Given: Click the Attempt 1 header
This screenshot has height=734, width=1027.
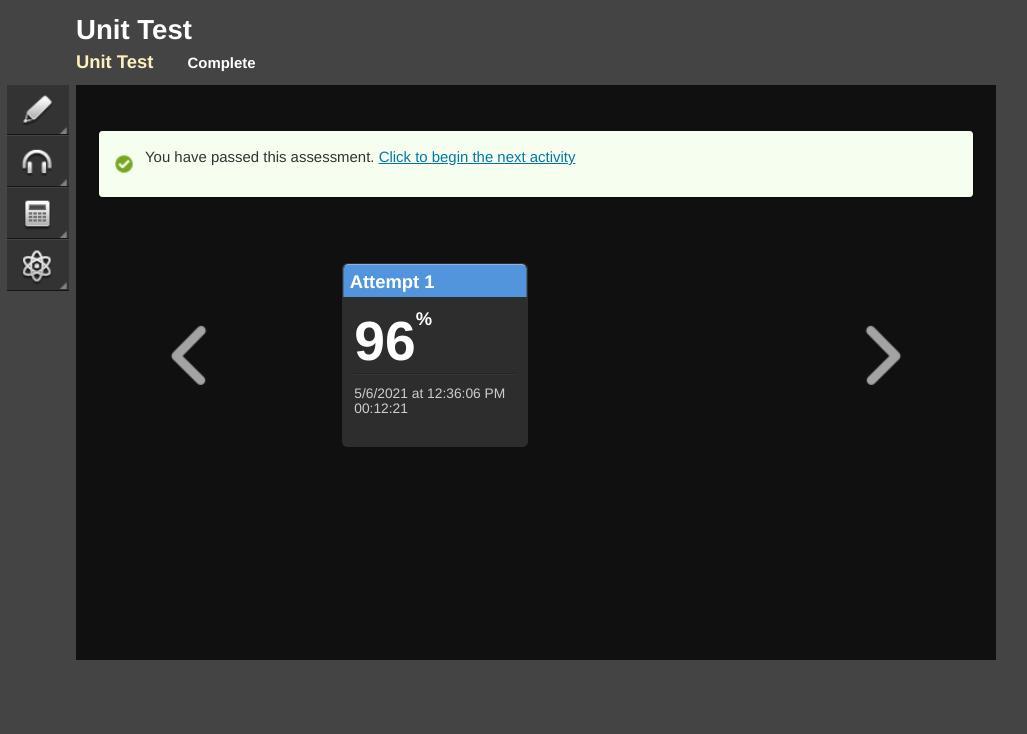Looking at the screenshot, I should (x=435, y=281).
